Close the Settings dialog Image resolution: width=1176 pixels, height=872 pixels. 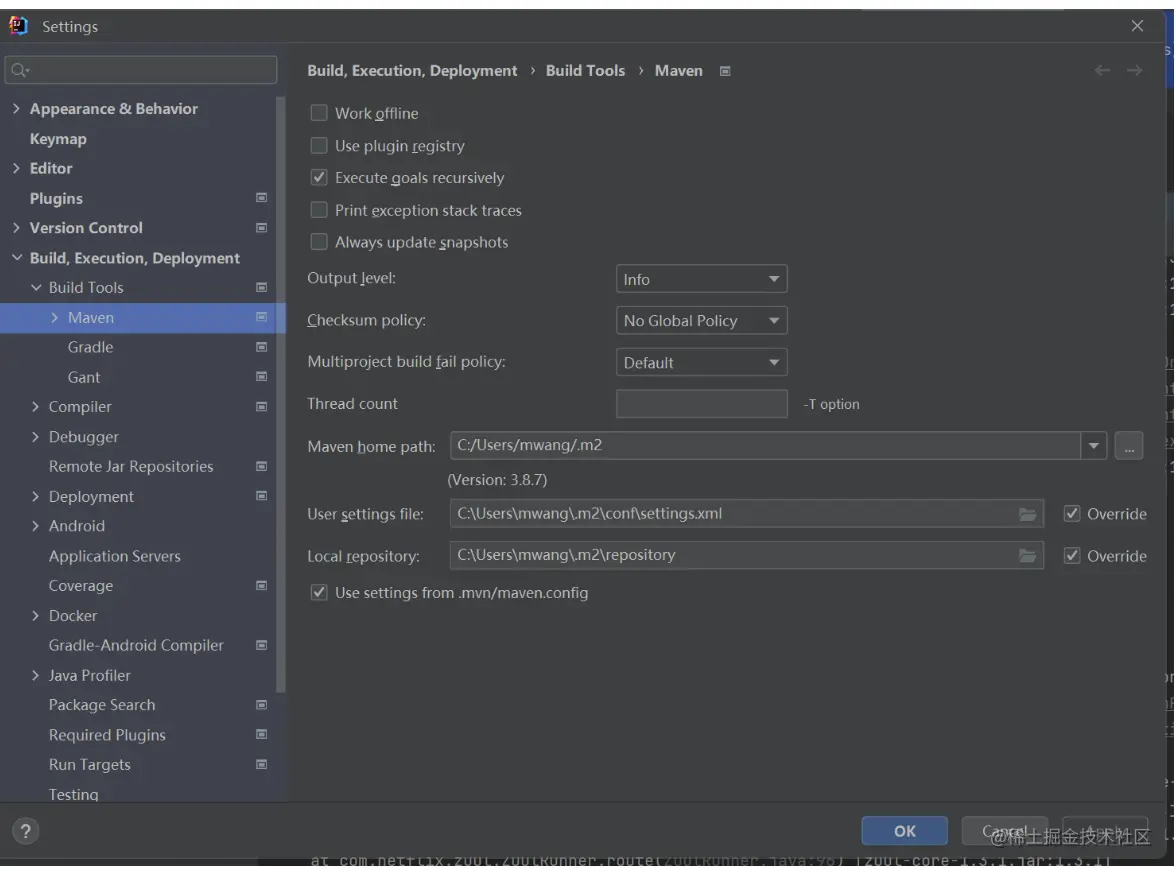[x=1137, y=26]
